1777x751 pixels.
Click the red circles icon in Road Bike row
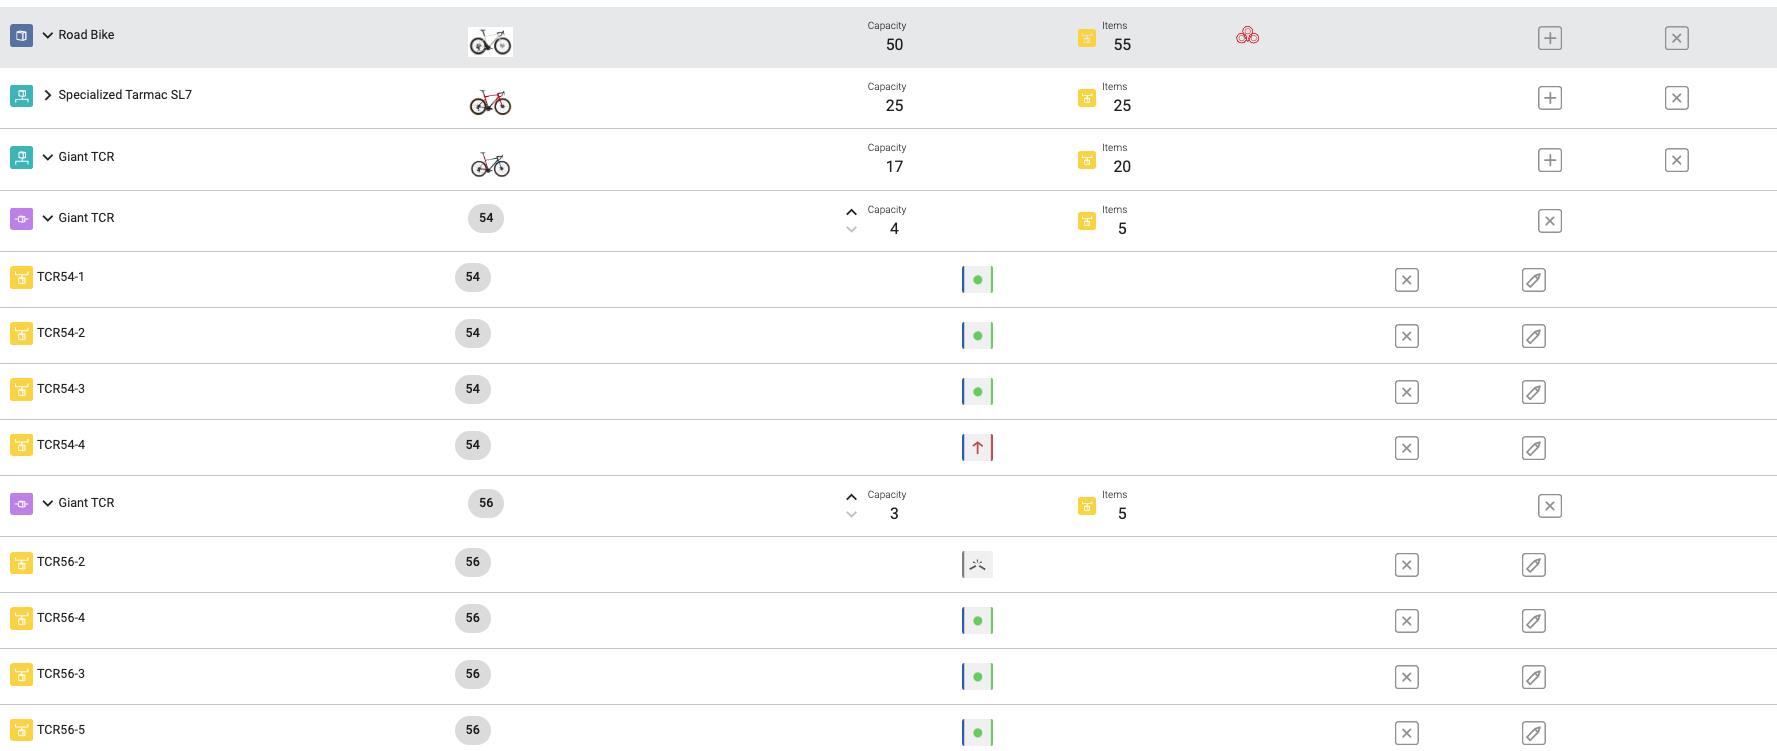tap(1247, 36)
